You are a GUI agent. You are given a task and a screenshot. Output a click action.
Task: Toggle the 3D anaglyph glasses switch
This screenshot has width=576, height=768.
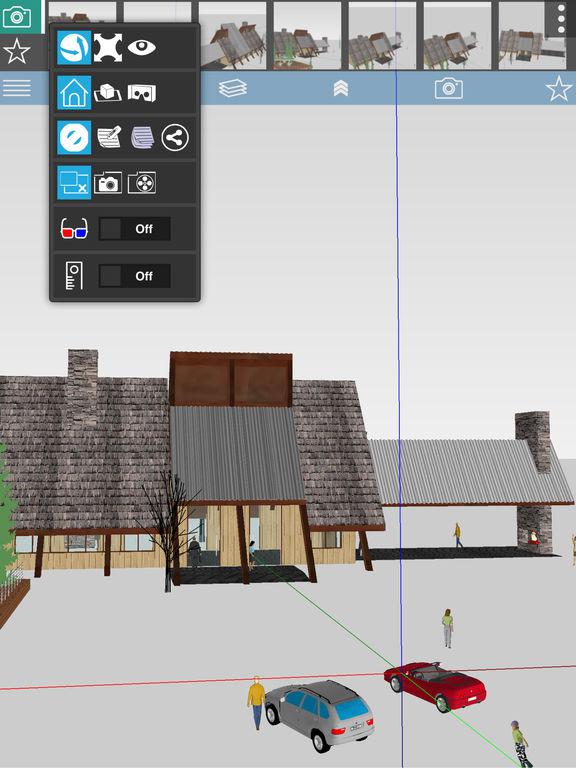click(135, 229)
